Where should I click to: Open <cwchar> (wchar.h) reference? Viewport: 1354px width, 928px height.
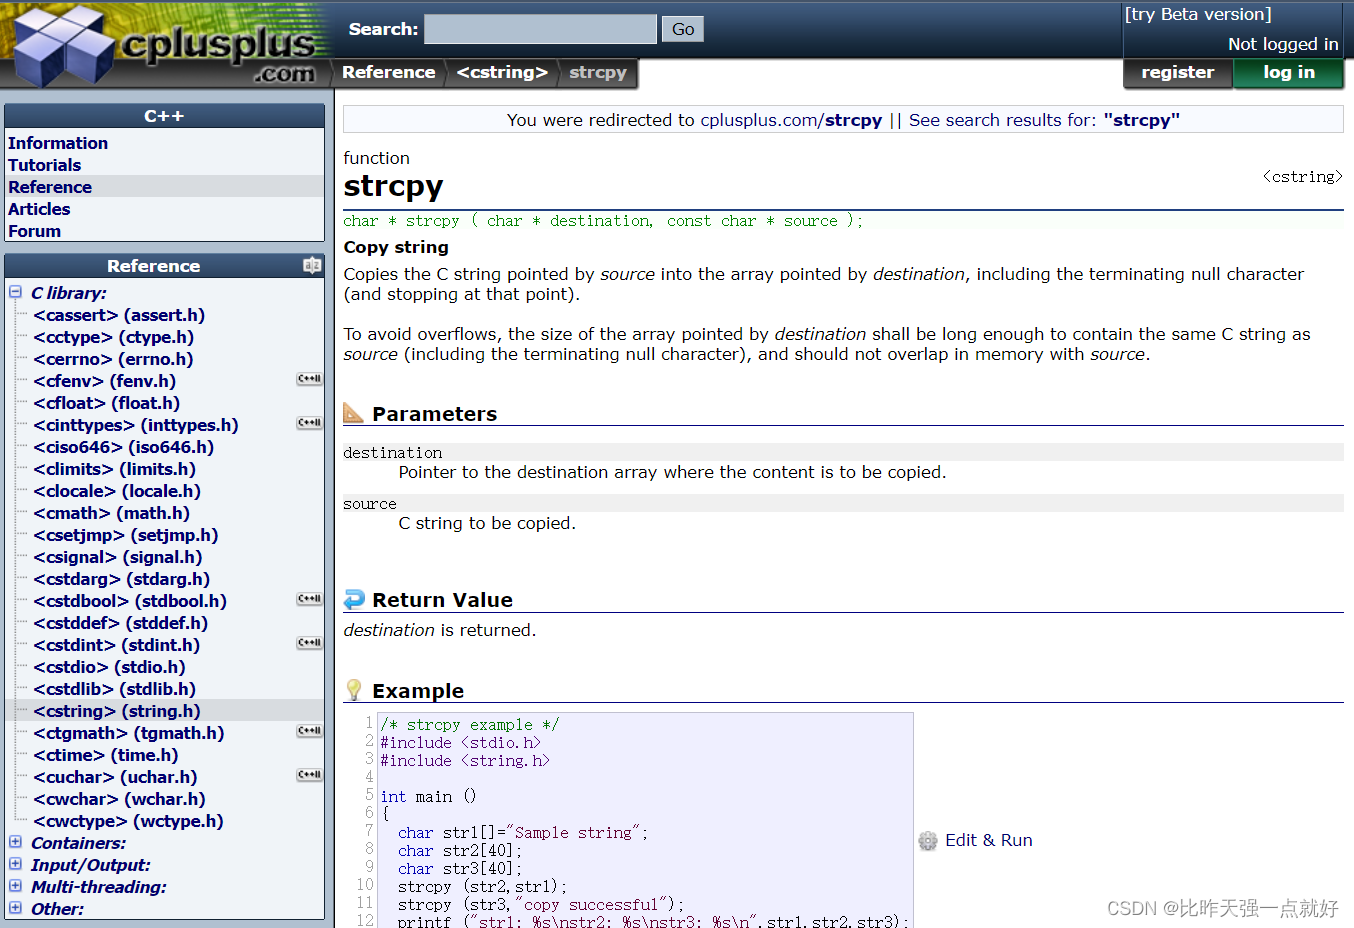[120, 799]
